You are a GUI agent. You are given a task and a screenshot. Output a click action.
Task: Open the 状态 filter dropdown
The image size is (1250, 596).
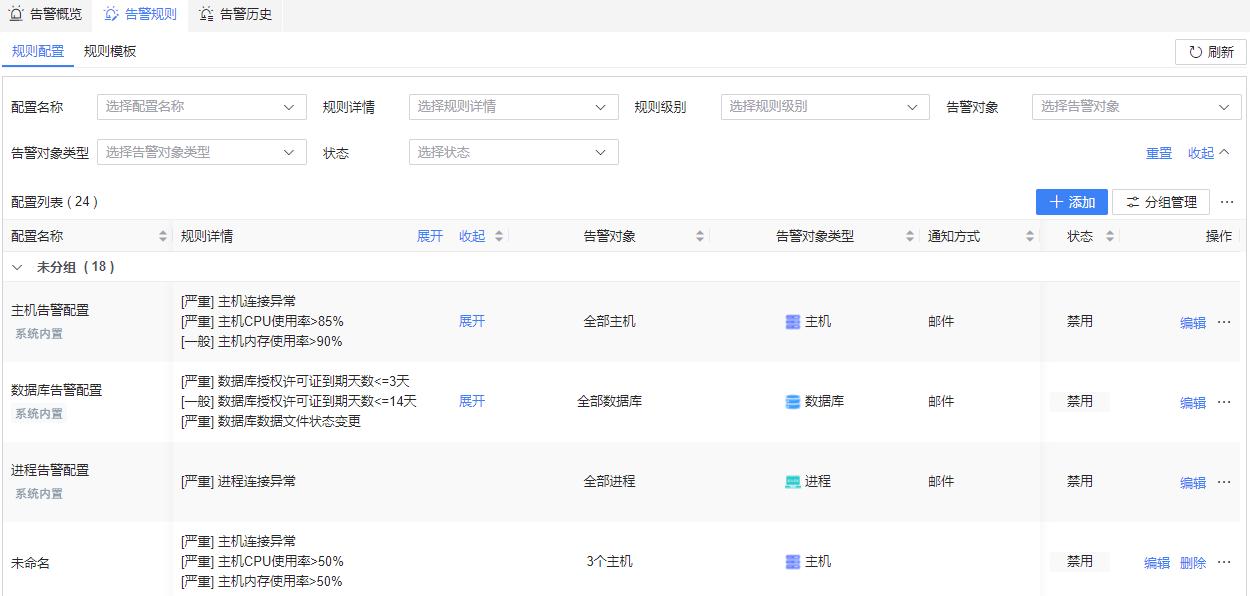(x=514, y=152)
